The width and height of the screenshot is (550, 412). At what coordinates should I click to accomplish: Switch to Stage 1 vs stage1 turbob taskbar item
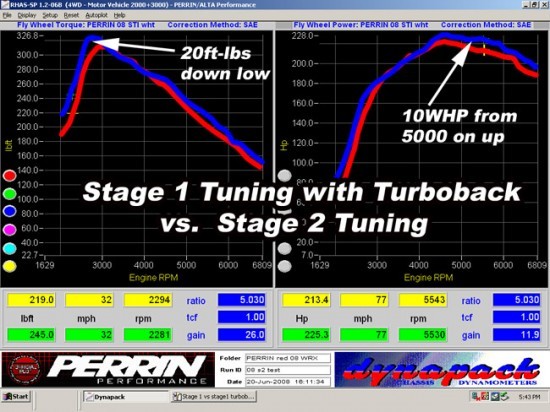[214, 397]
